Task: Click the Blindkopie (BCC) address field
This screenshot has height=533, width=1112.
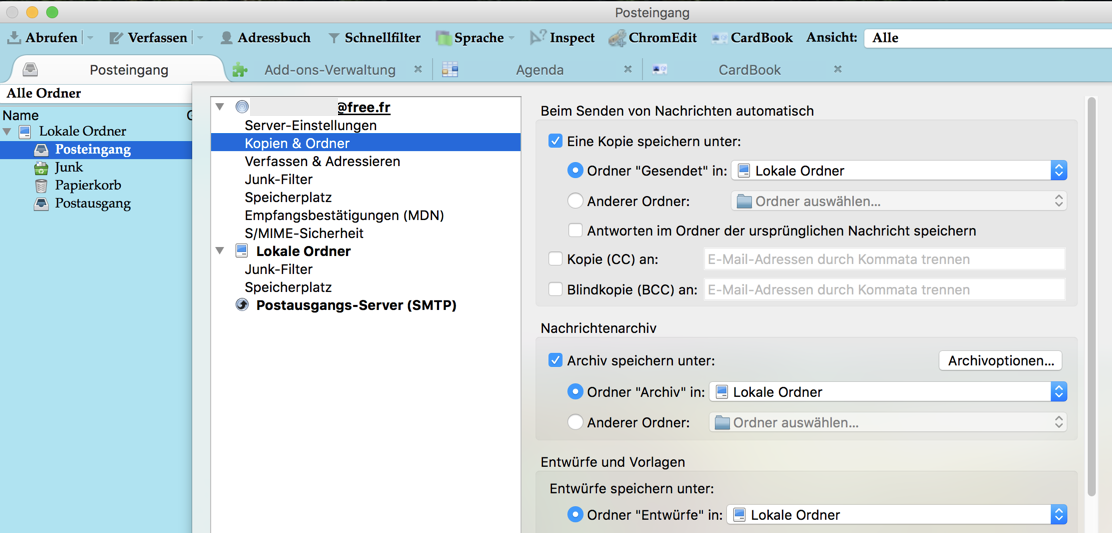Action: pyautogui.click(x=884, y=290)
